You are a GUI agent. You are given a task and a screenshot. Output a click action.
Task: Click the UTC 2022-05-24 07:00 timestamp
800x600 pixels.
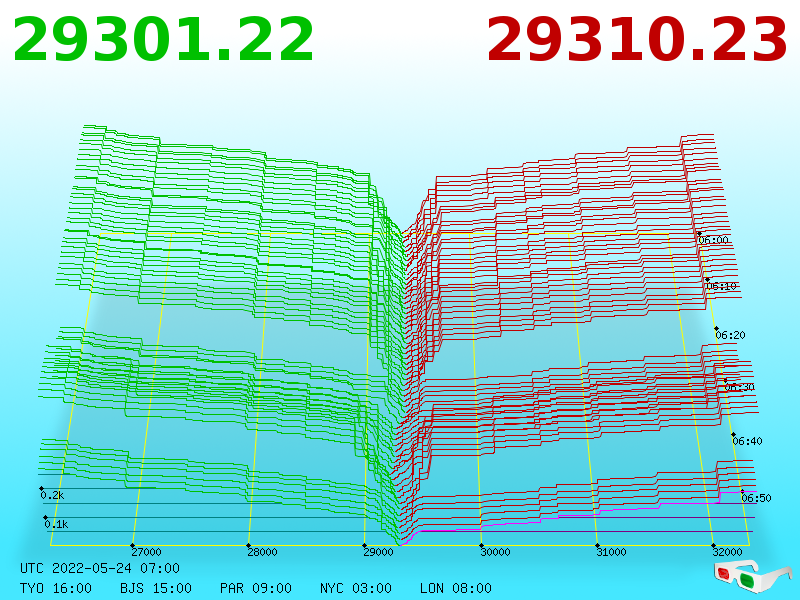(x=100, y=568)
